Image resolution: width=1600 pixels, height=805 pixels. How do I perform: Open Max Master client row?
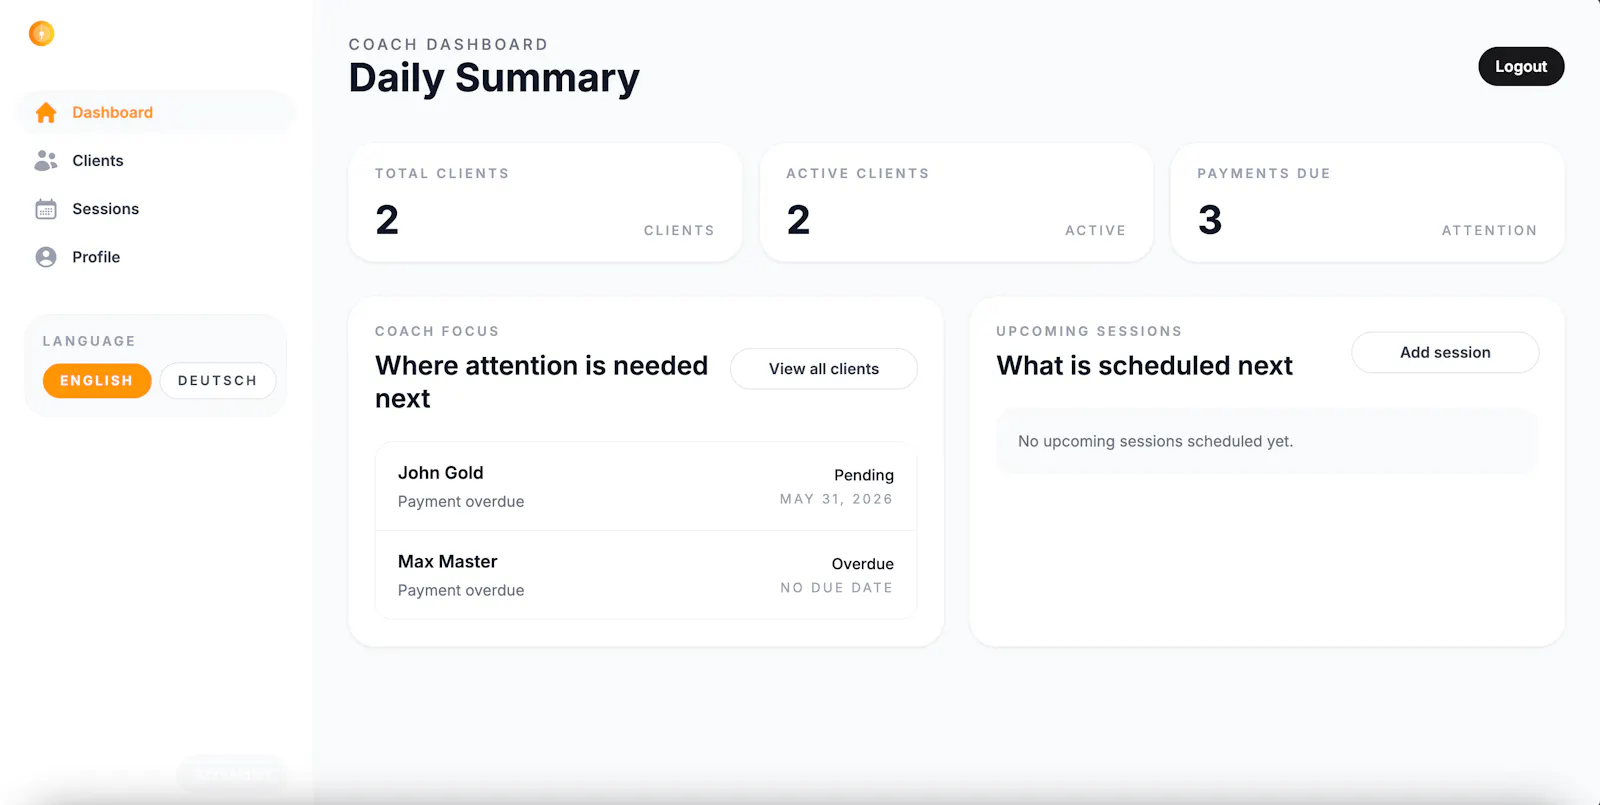coord(646,575)
